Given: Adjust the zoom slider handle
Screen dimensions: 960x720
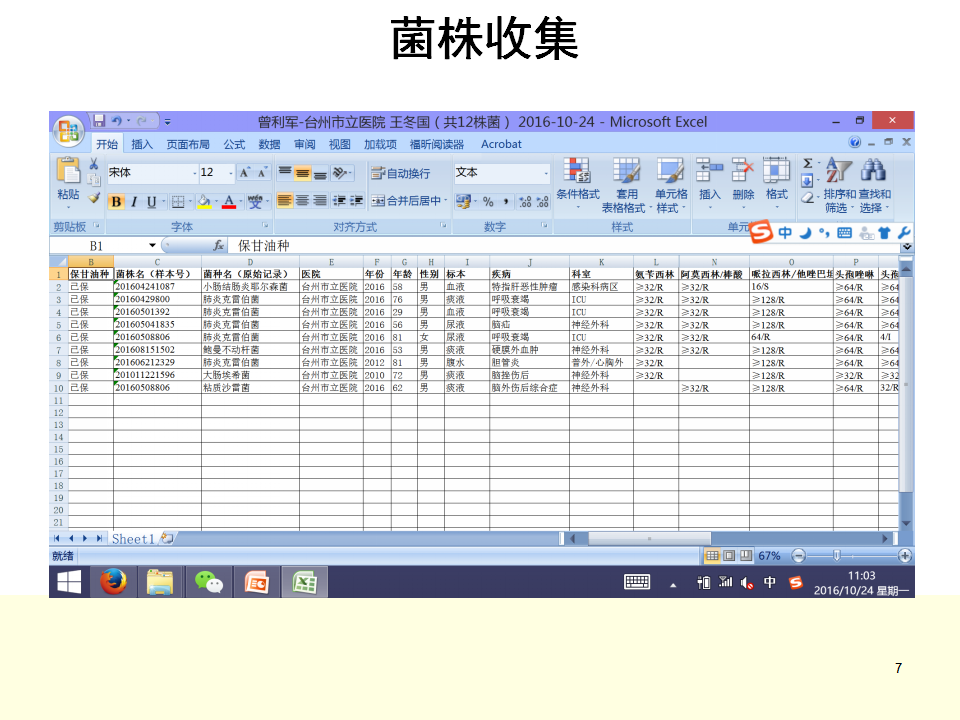Looking at the screenshot, I should pyautogui.click(x=836, y=555).
